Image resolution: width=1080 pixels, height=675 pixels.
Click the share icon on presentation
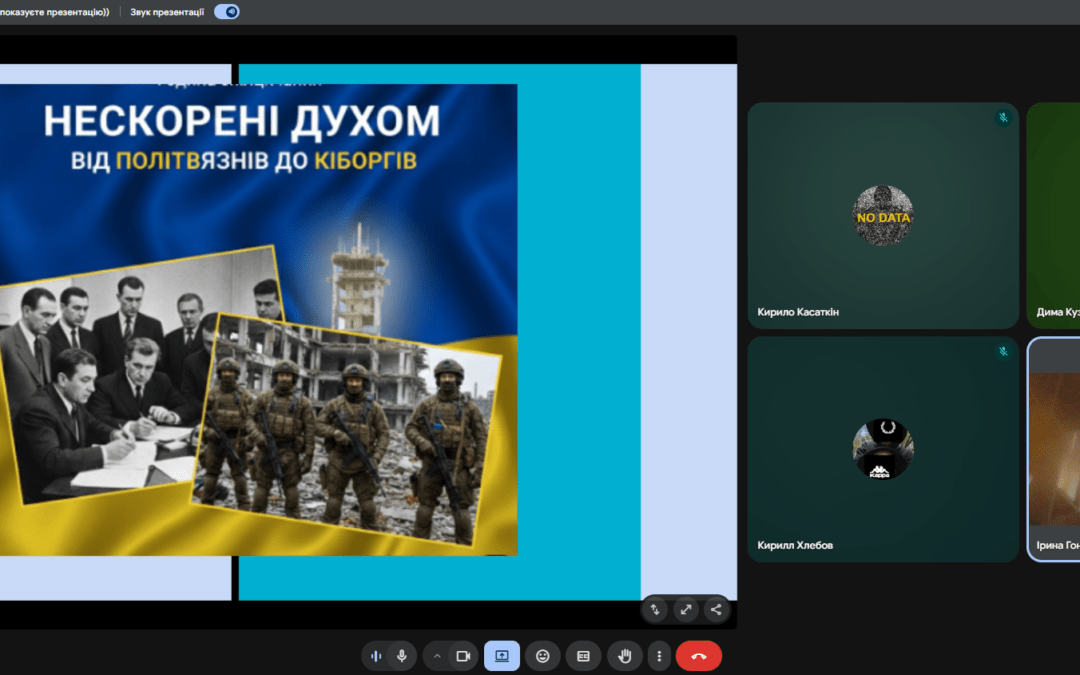(x=716, y=610)
